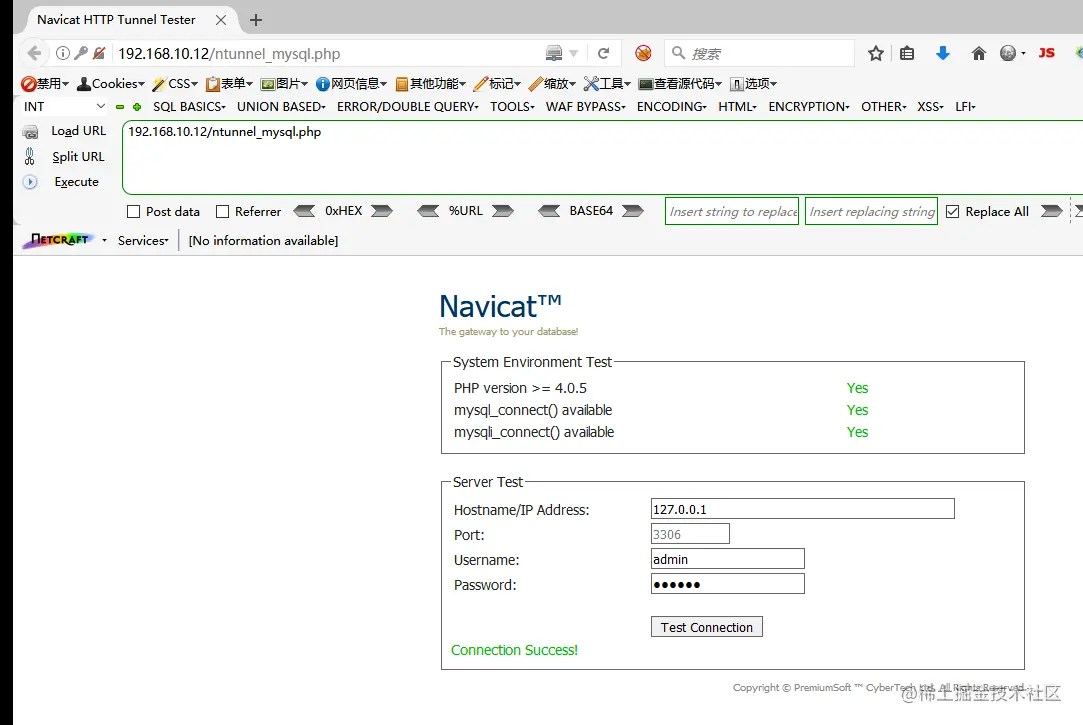This screenshot has height=725, width=1083.
Task: Click the key icon beside the address
Action: [x=81, y=53]
